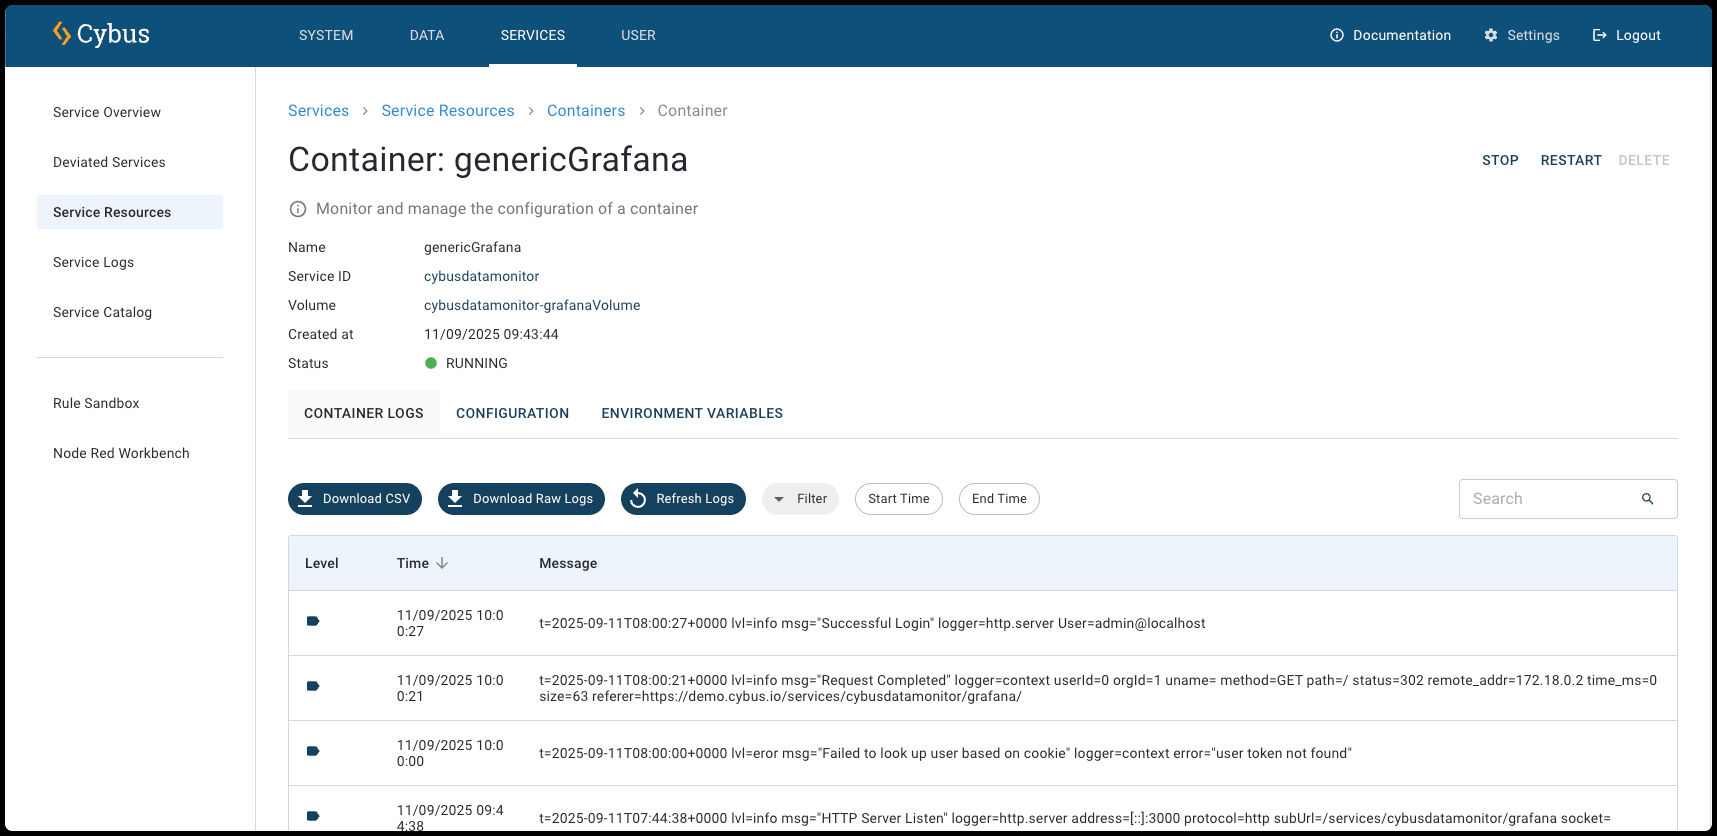
Task: Sort logs using the Time arrow icon
Action: 442,564
